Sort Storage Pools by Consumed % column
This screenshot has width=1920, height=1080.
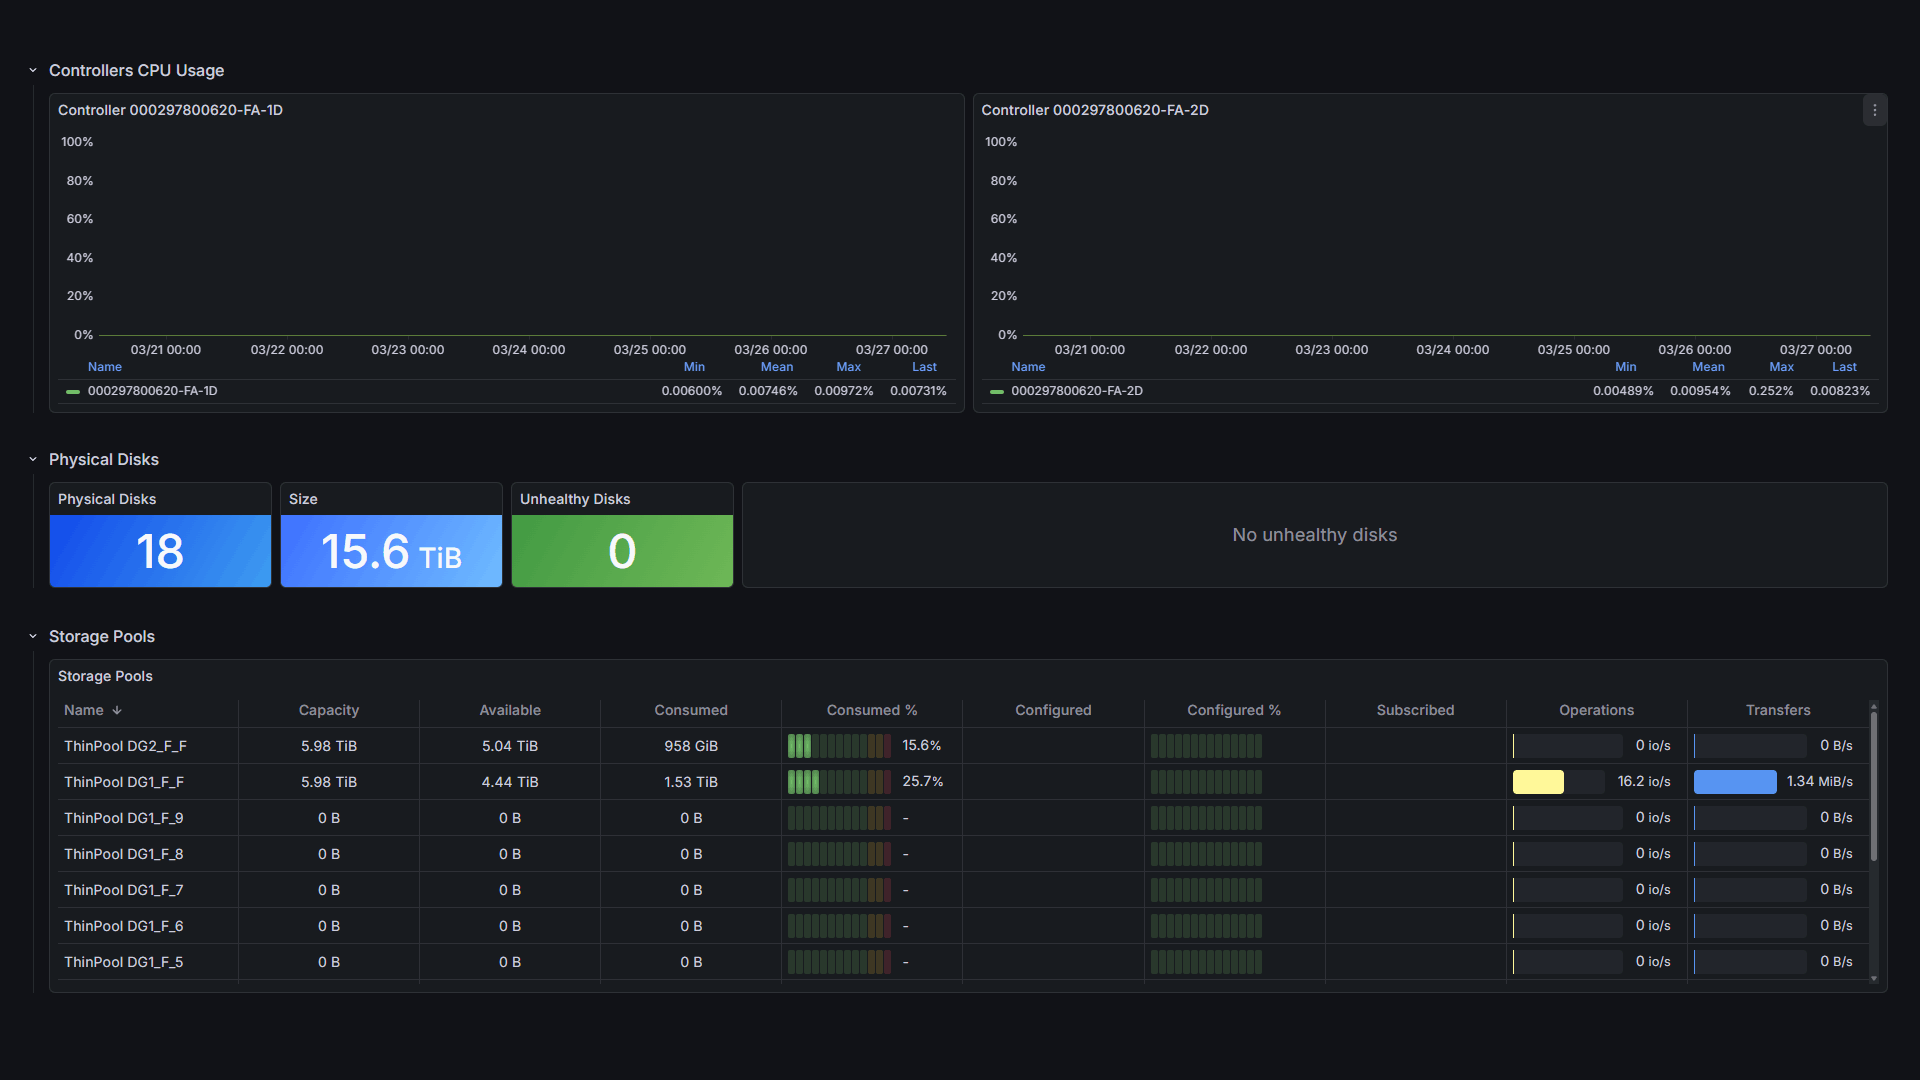point(871,711)
